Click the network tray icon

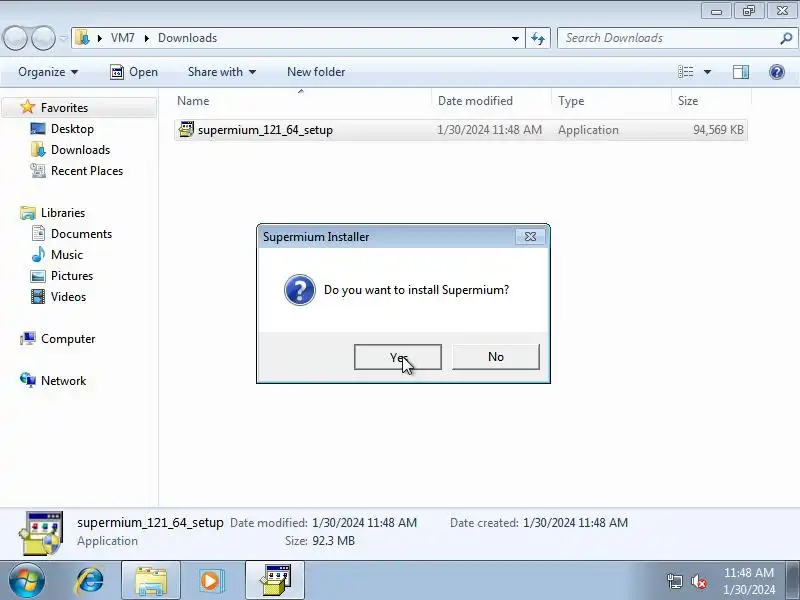pos(675,581)
